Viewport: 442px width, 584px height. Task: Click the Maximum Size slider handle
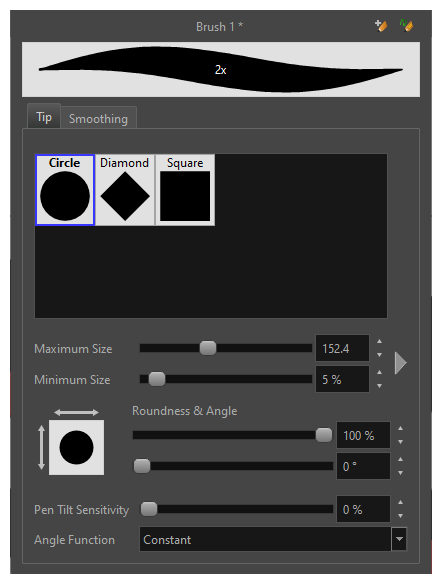(208, 348)
